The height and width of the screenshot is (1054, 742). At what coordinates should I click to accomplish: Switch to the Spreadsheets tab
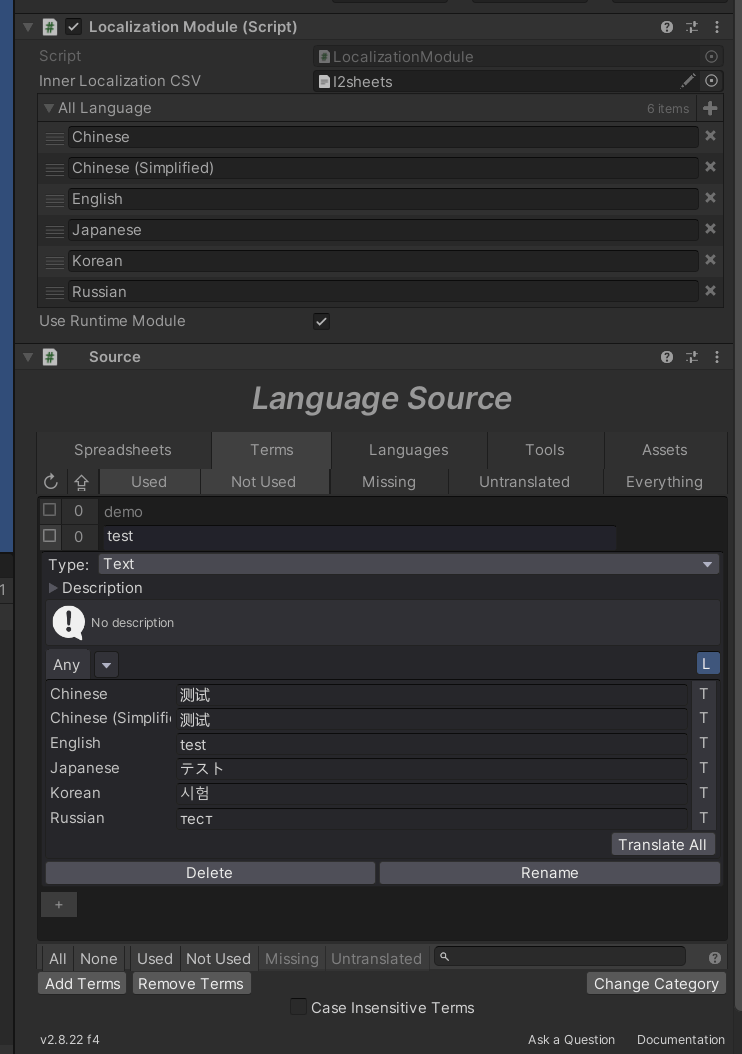point(123,450)
